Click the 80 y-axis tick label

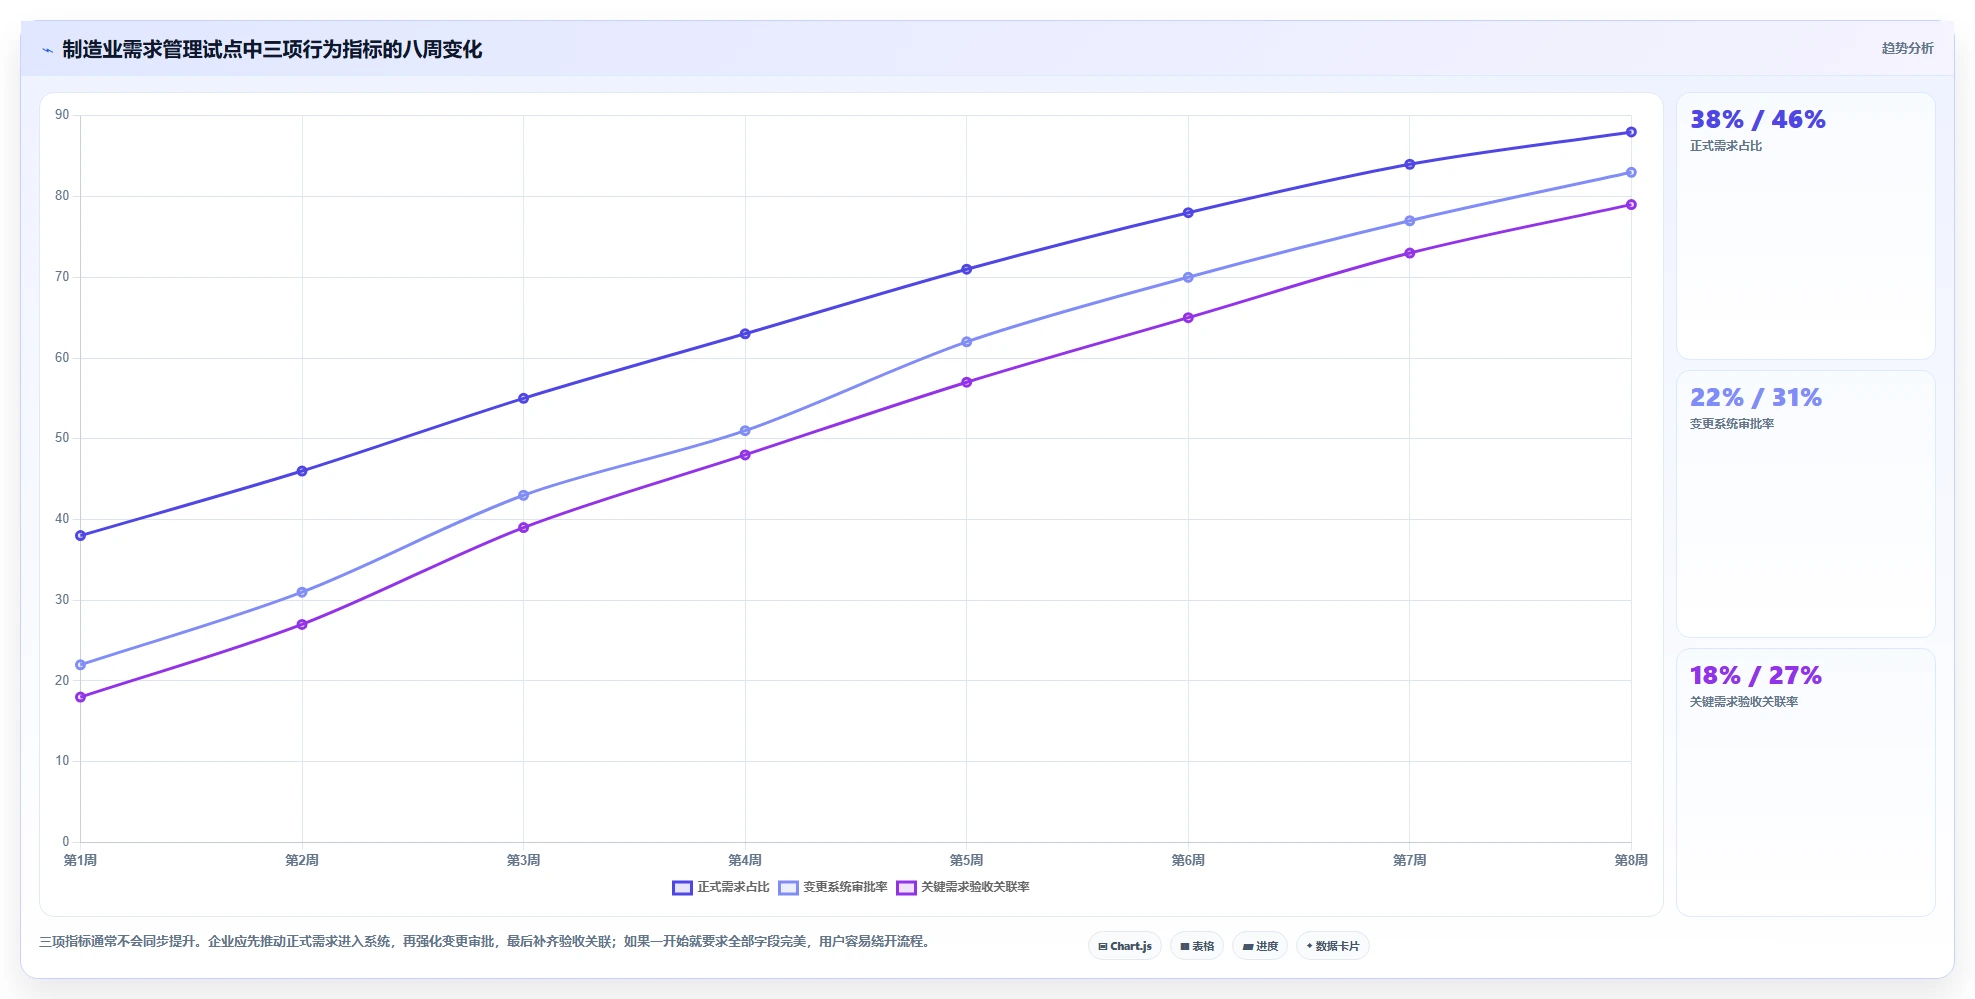point(63,196)
